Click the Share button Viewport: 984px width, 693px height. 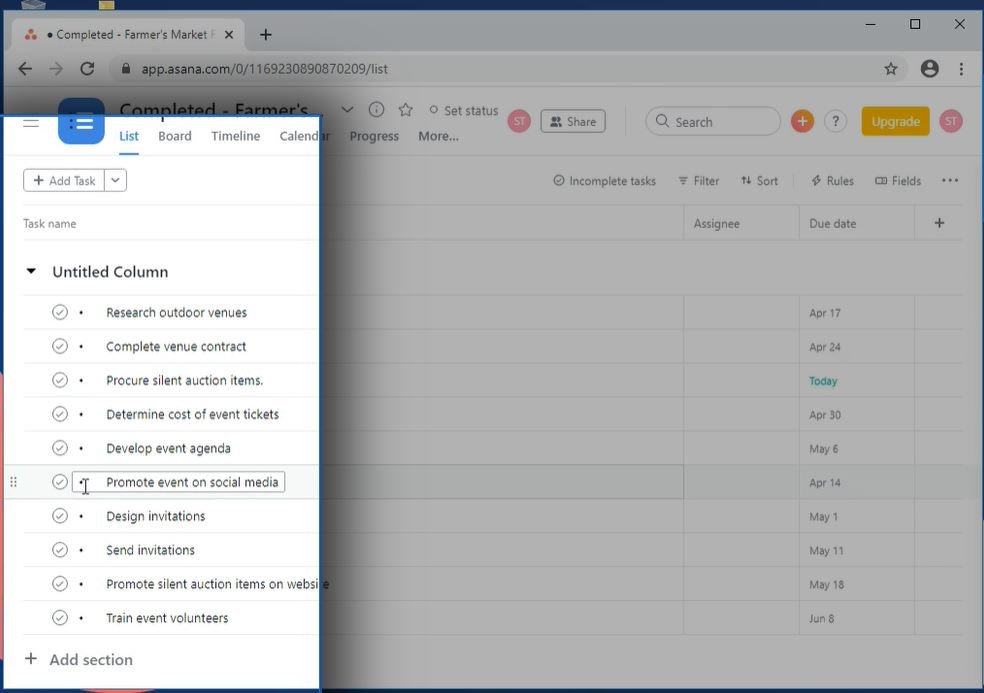(x=572, y=122)
